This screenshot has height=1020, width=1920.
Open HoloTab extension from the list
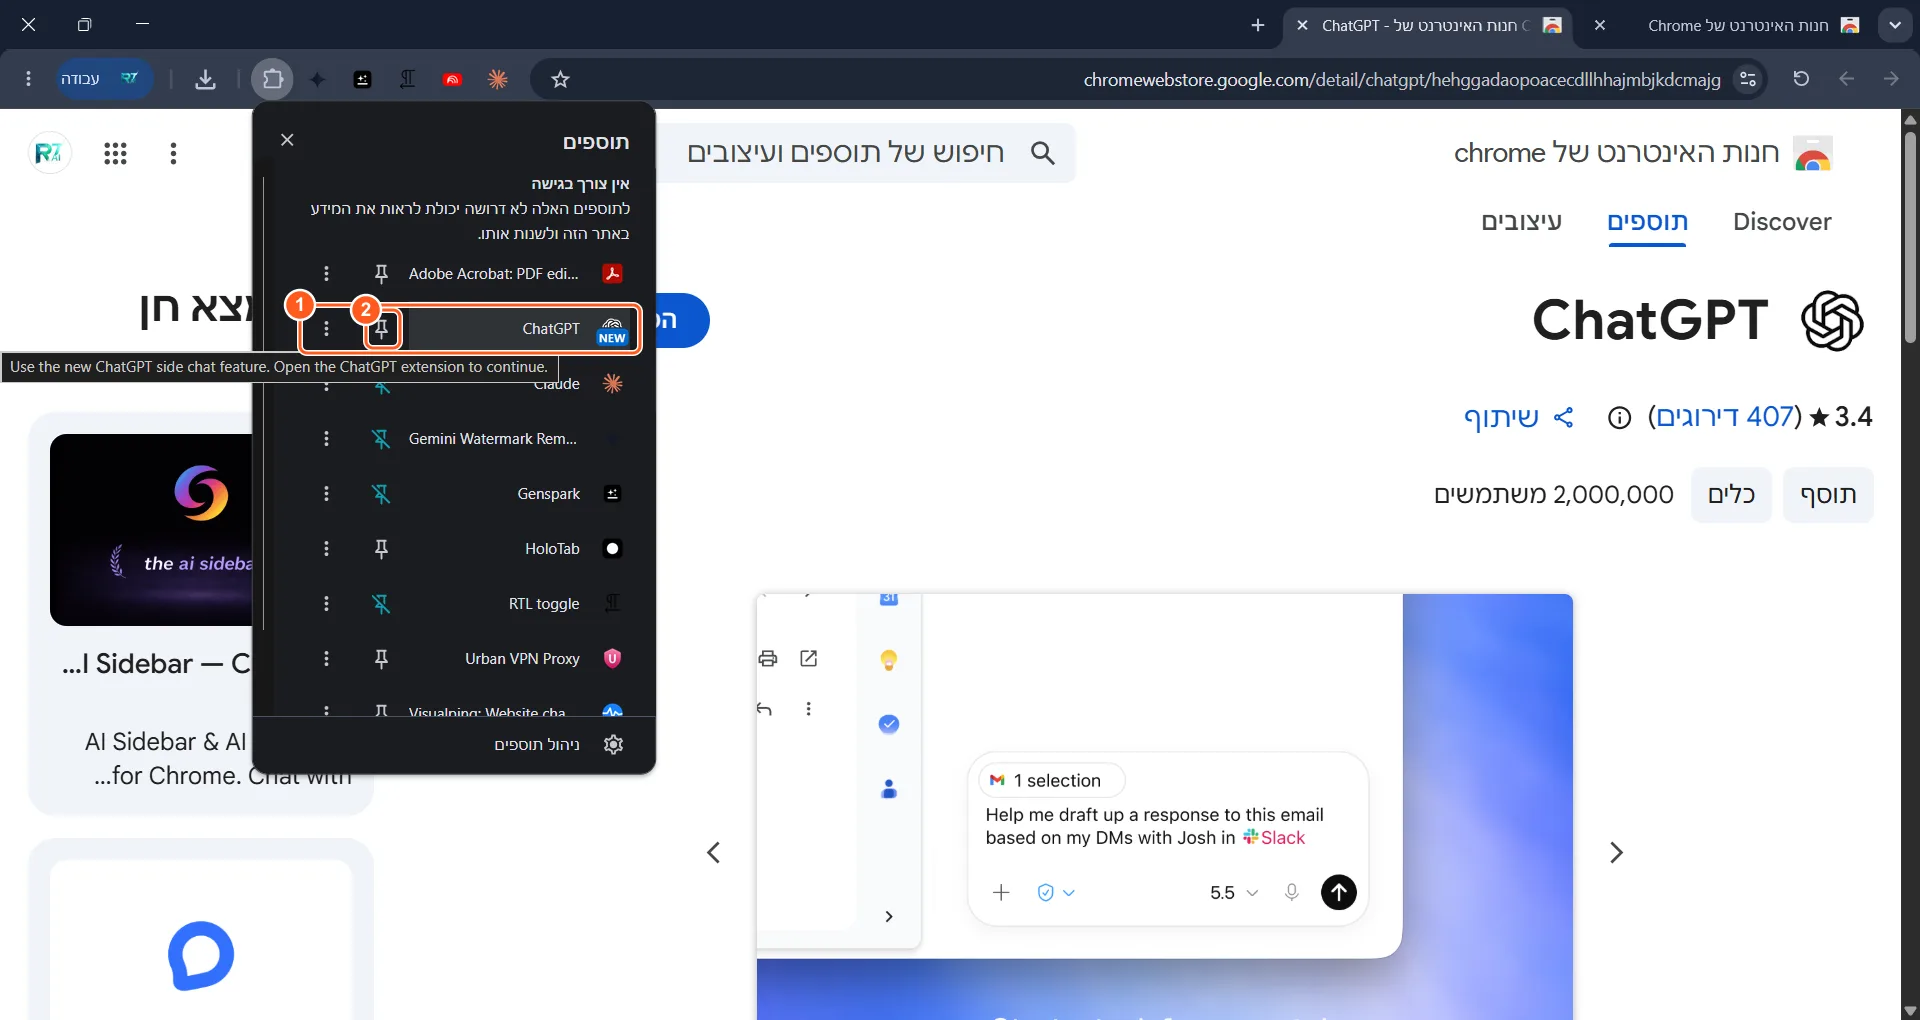[517, 549]
